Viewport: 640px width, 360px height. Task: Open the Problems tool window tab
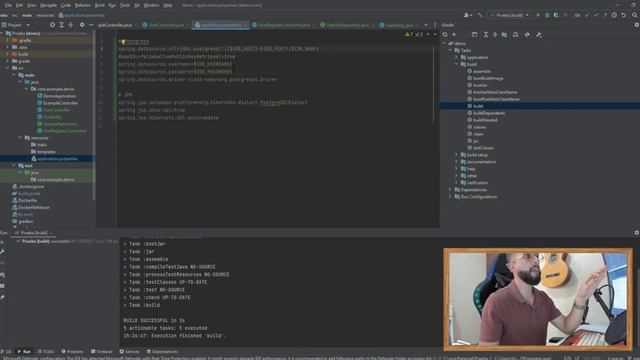coord(72,351)
